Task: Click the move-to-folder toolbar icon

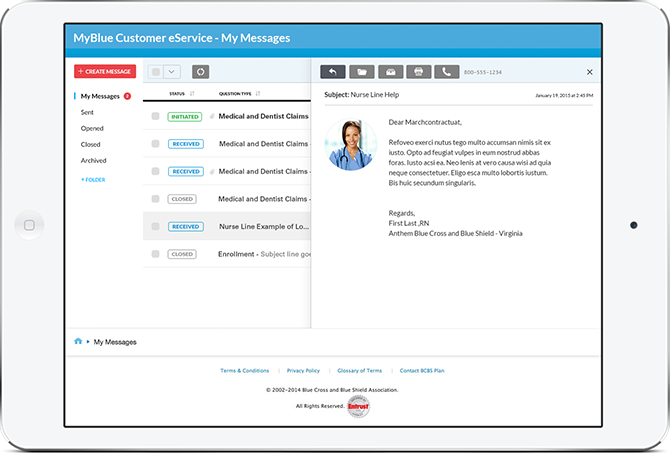Action: click(361, 72)
